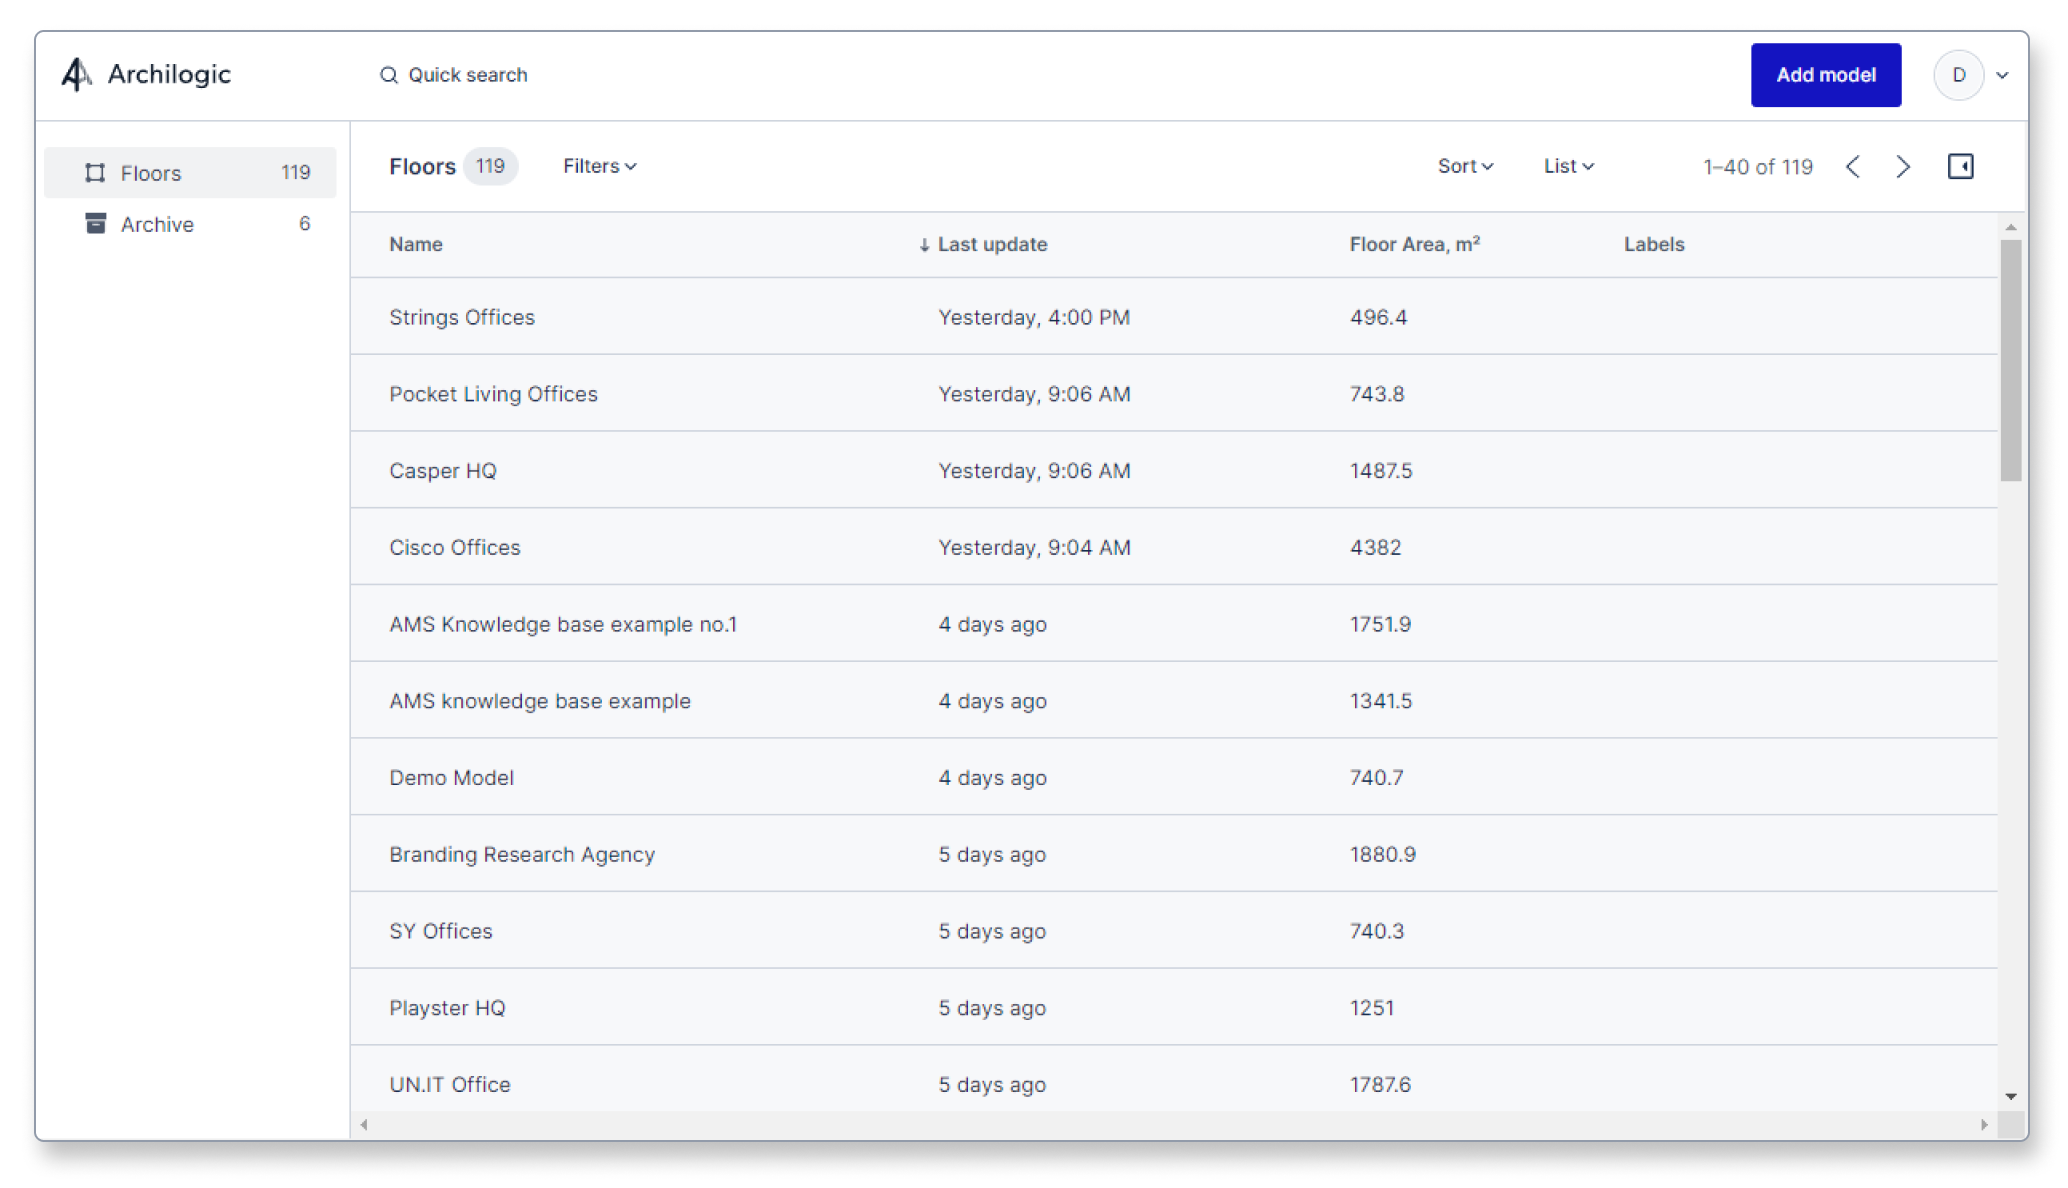Open Casper HQ floor
Image resolution: width=2068 pixels, height=1188 pixels.
pyautogui.click(x=1174, y=471)
